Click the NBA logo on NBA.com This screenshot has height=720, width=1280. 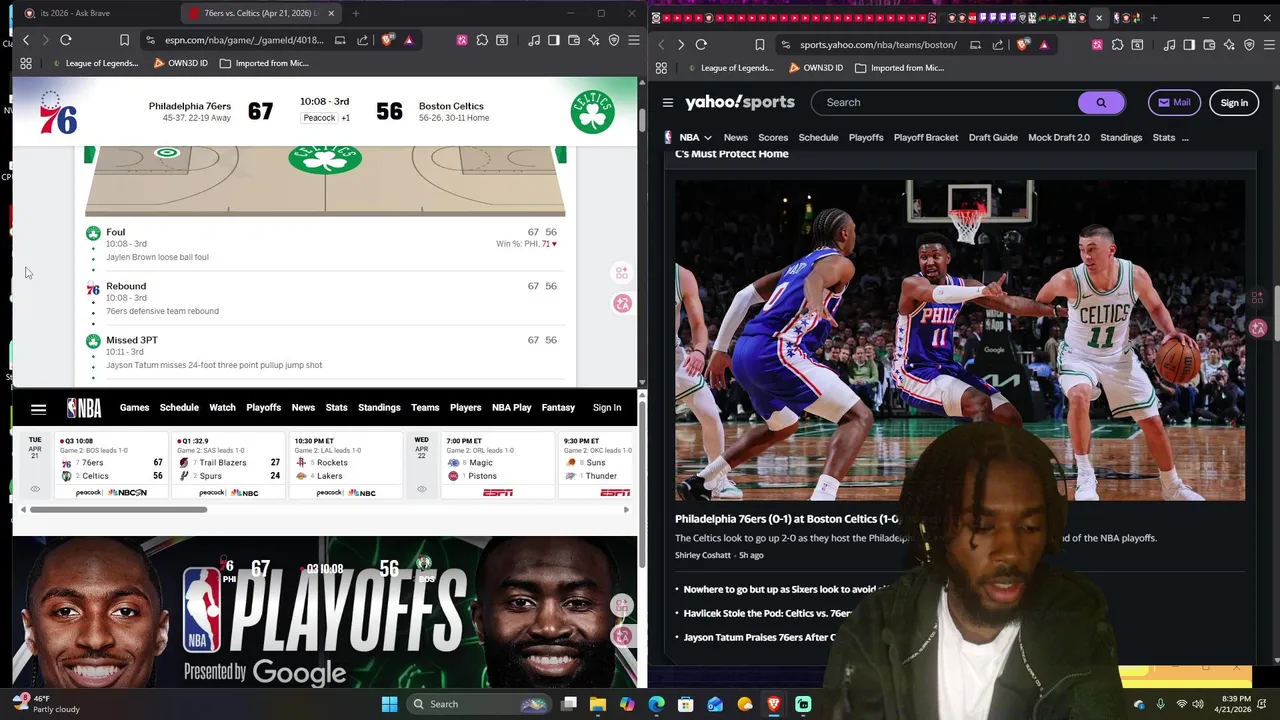click(84, 408)
